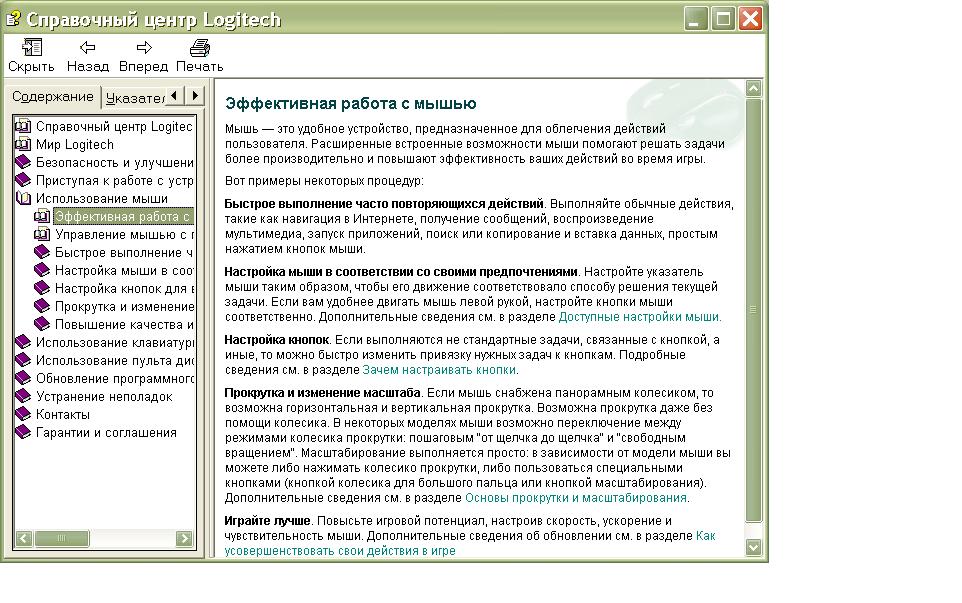962x603 pixels.
Task: Minimize the Справочный центр Logitech window
Action: pyautogui.click(x=695, y=18)
